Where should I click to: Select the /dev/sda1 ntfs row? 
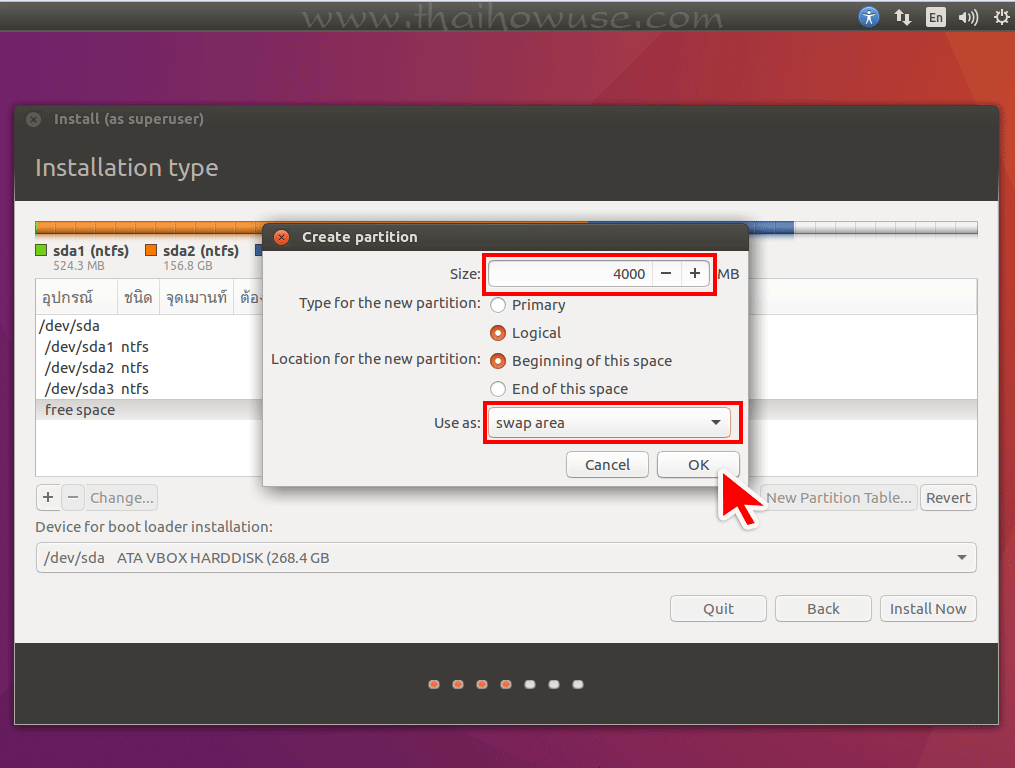(150, 347)
